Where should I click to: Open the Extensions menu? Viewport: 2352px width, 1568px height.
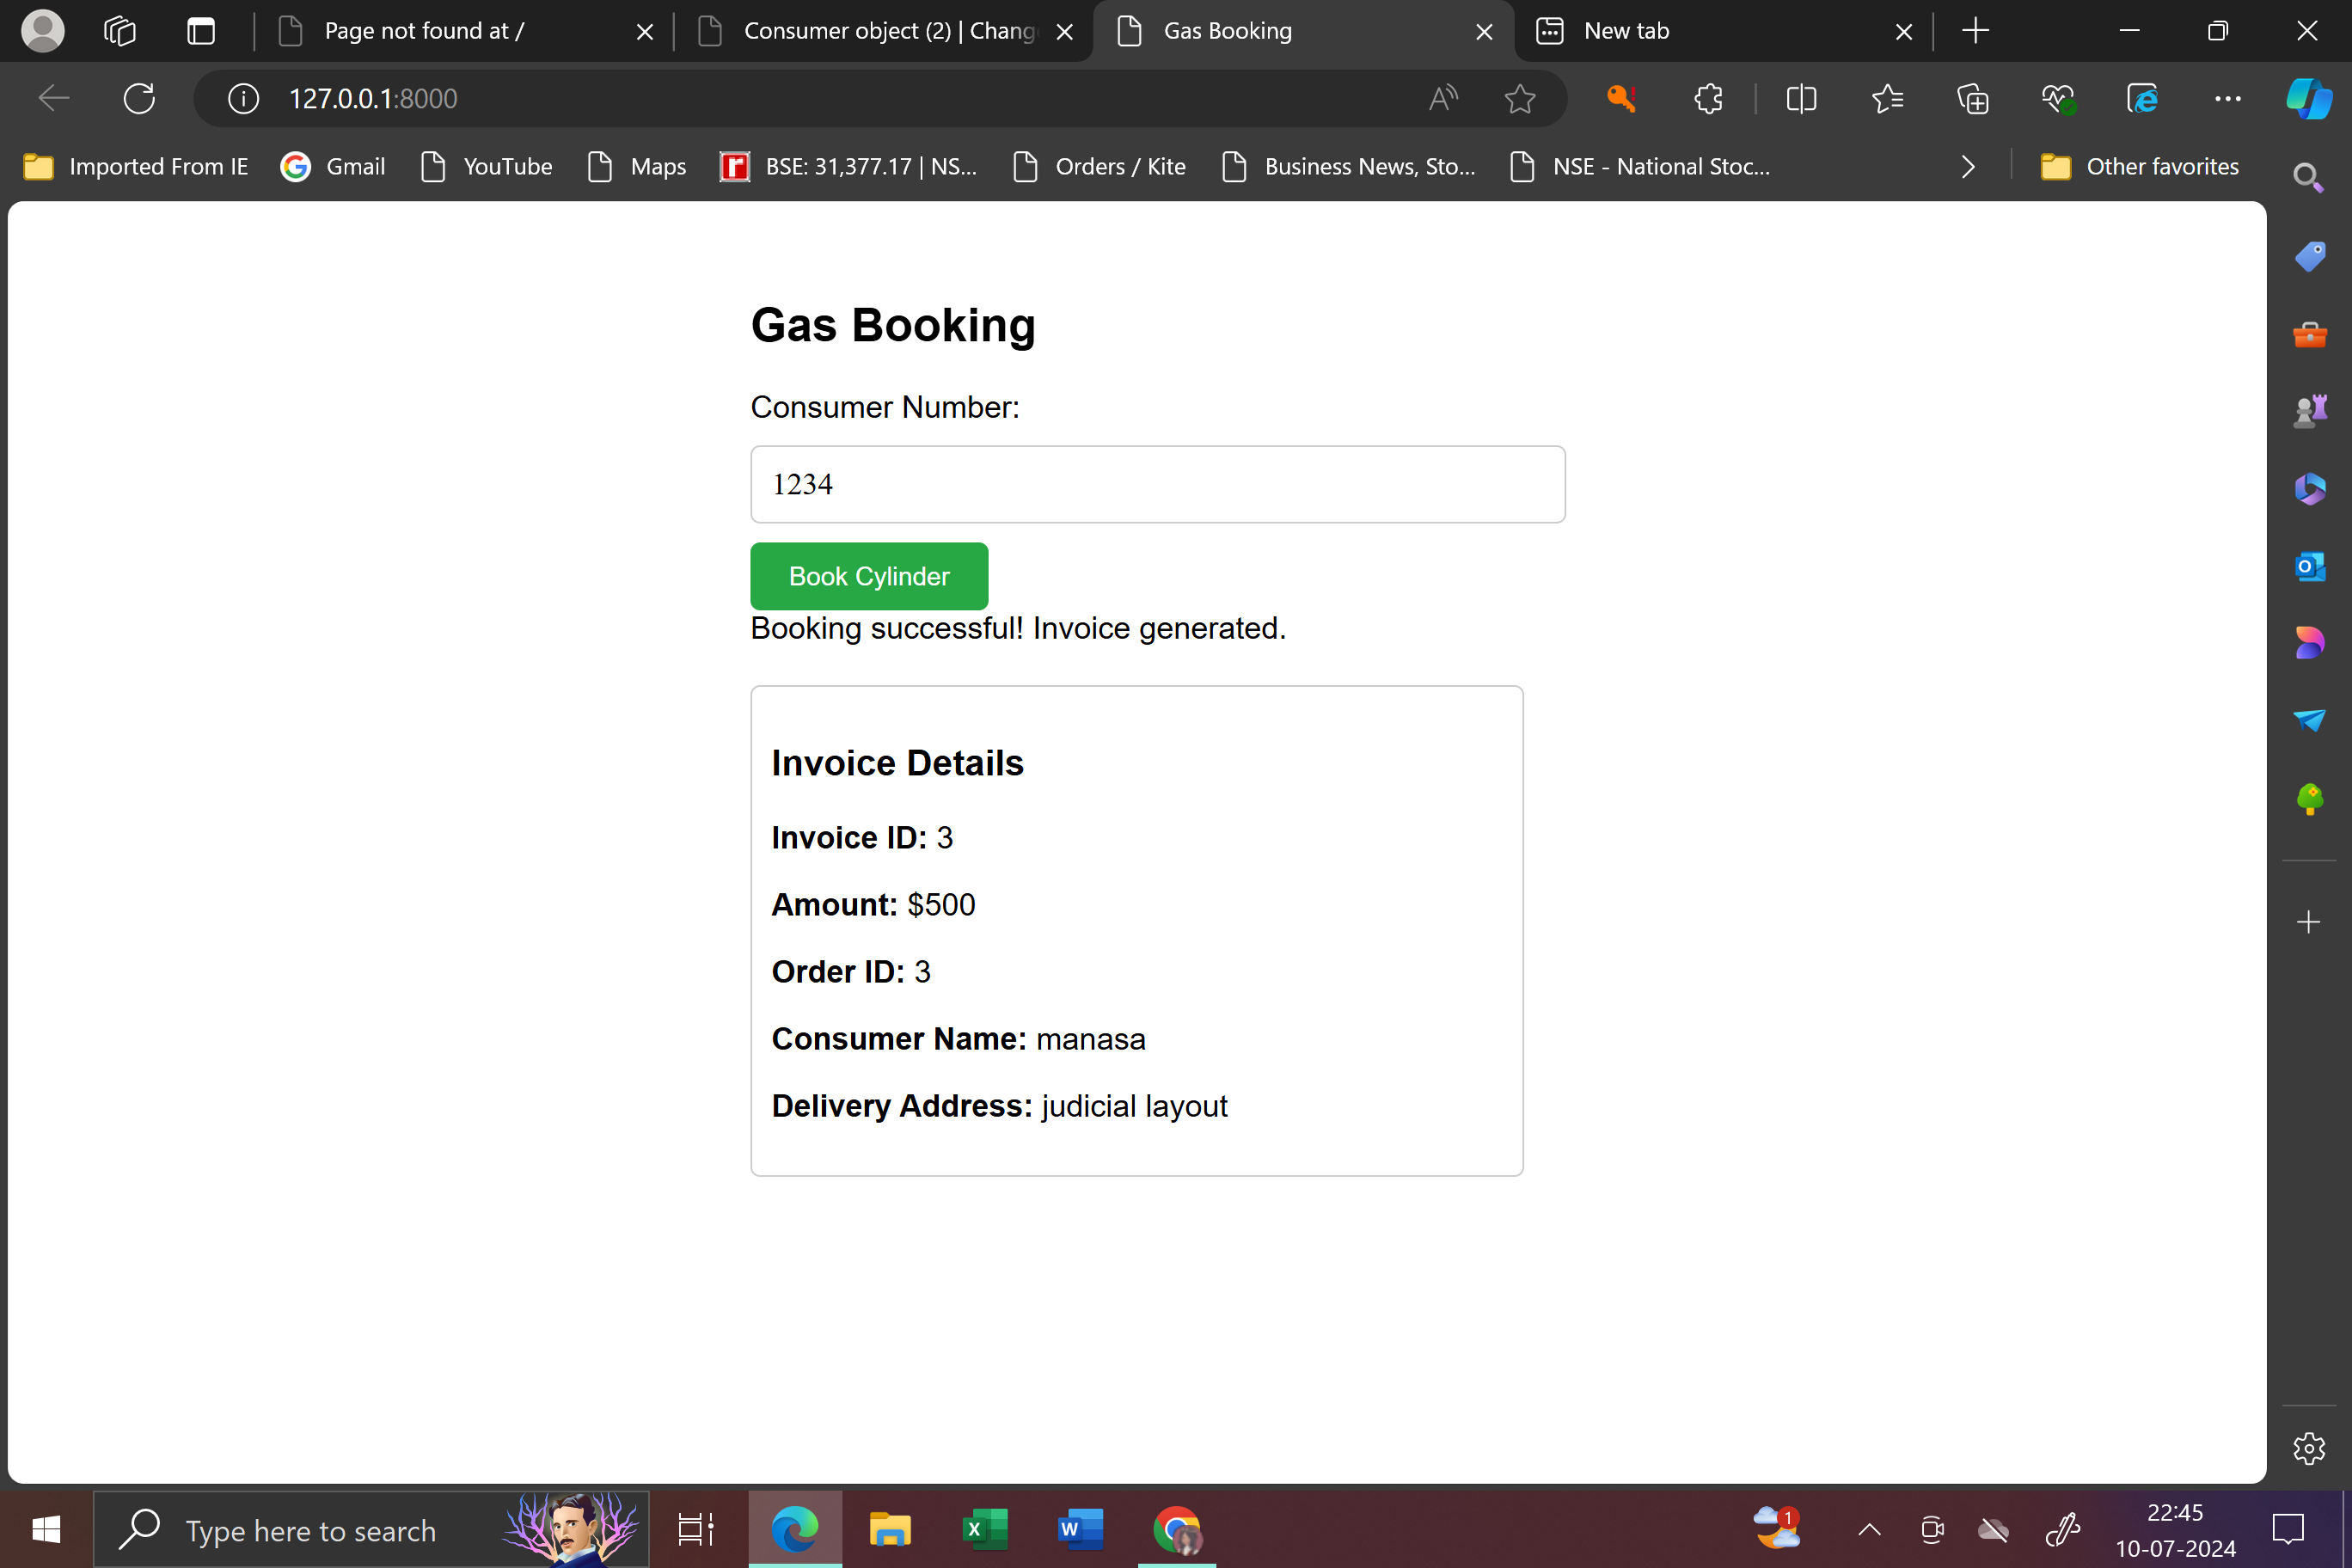pos(1708,98)
